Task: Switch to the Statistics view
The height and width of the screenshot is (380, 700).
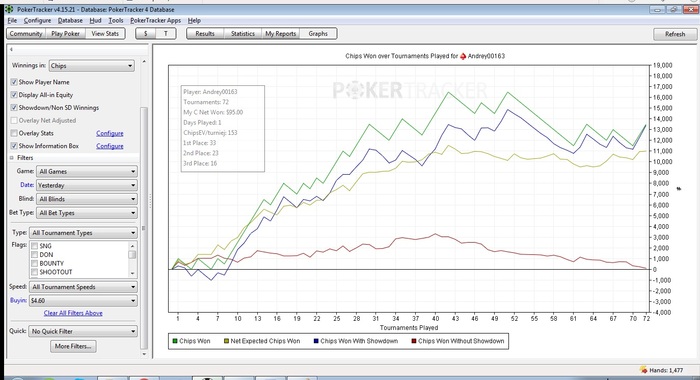Action: point(242,33)
